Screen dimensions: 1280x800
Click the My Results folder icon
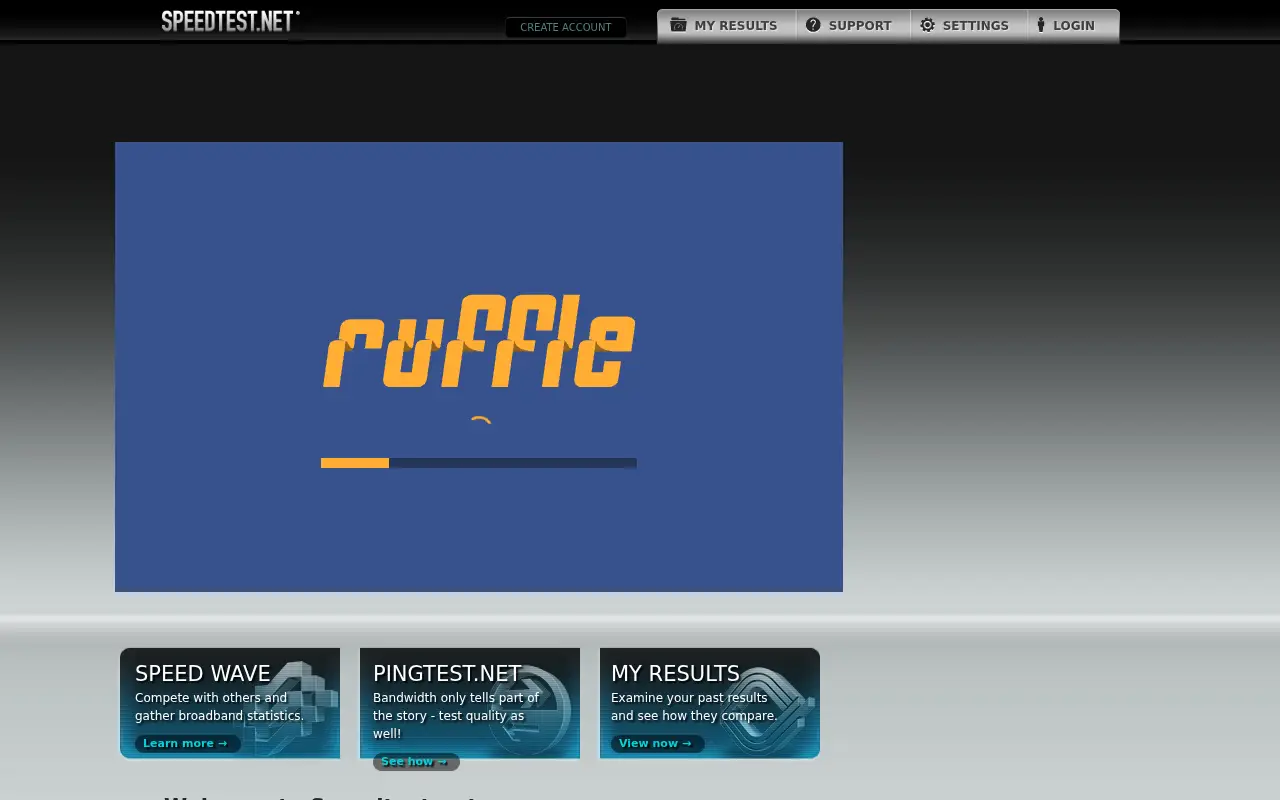678,25
